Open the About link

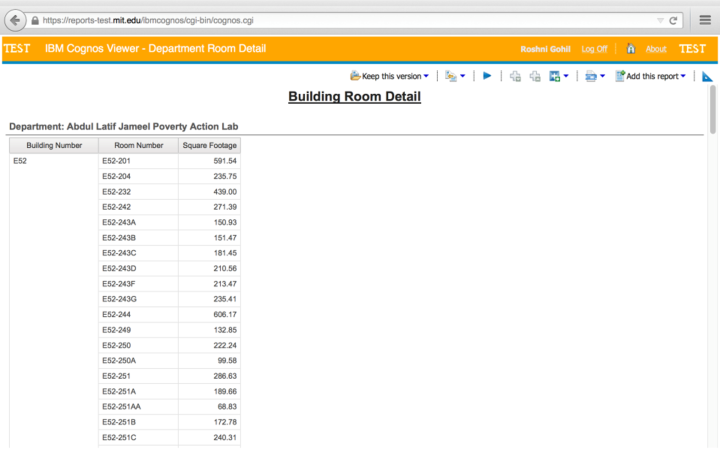656,49
